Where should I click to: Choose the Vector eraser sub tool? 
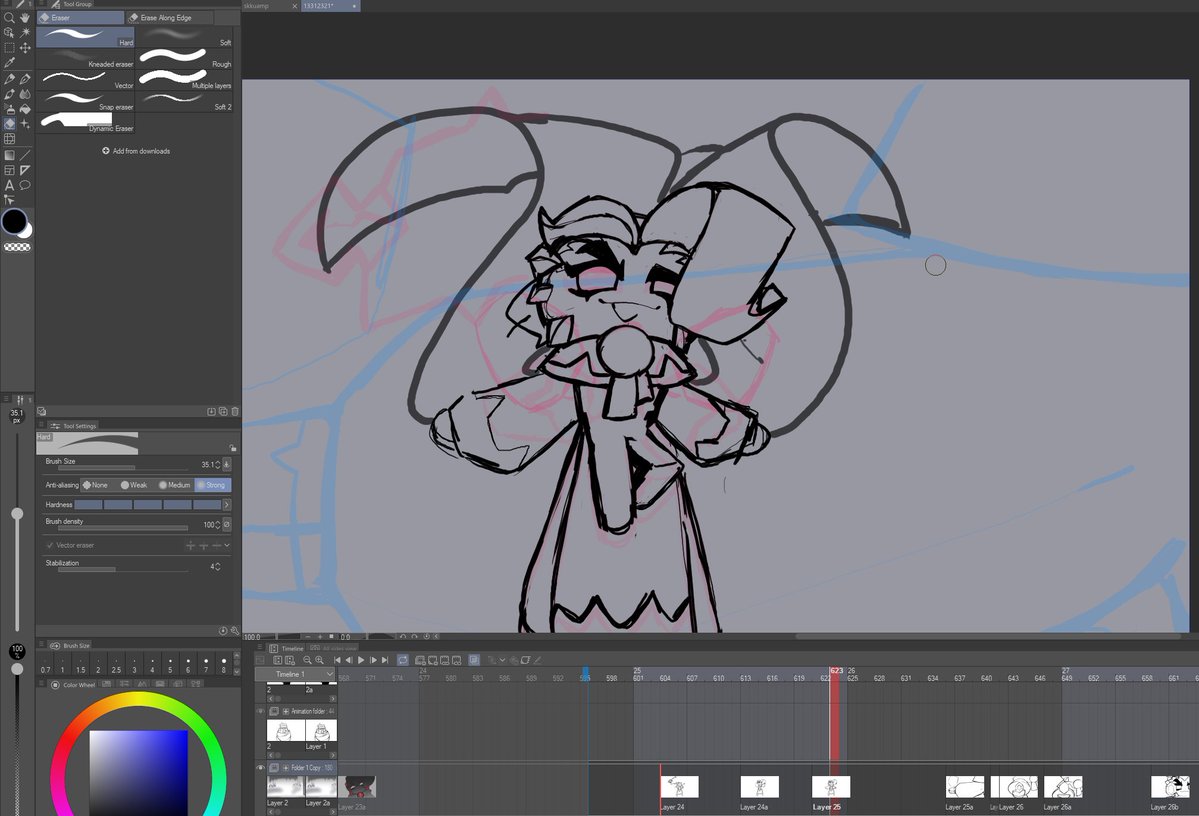85,80
